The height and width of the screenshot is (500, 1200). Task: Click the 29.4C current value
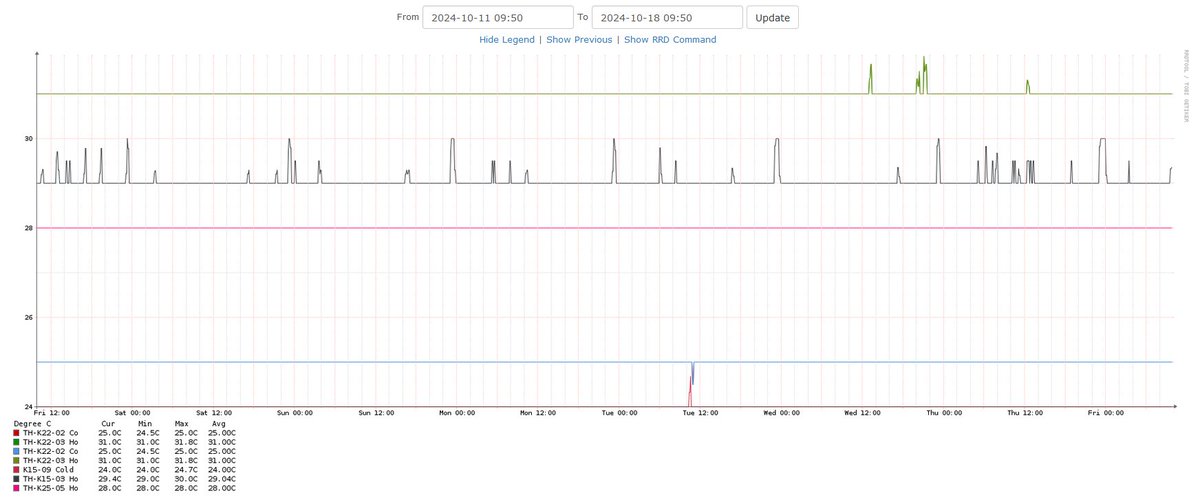pyautogui.click(x=111, y=479)
